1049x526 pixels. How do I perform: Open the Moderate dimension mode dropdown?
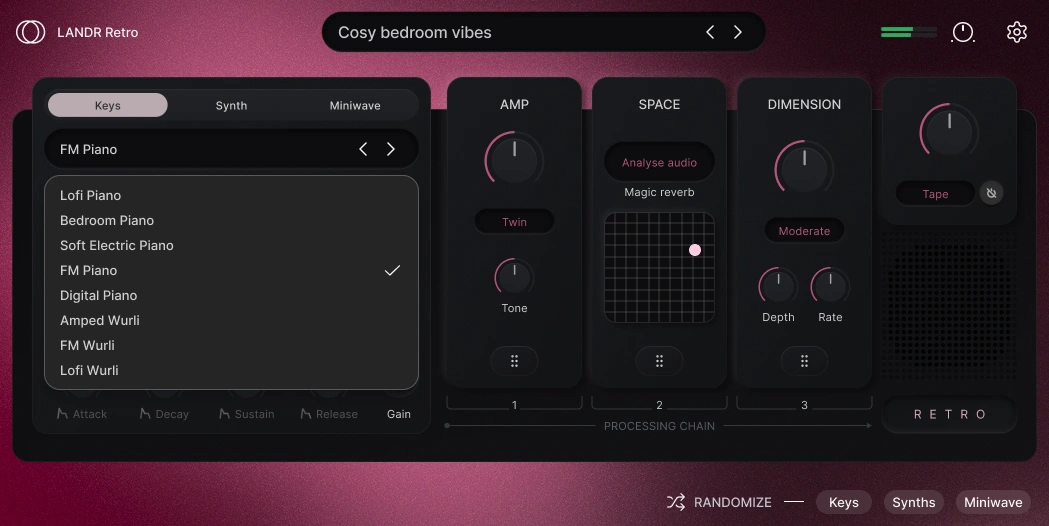tap(804, 231)
